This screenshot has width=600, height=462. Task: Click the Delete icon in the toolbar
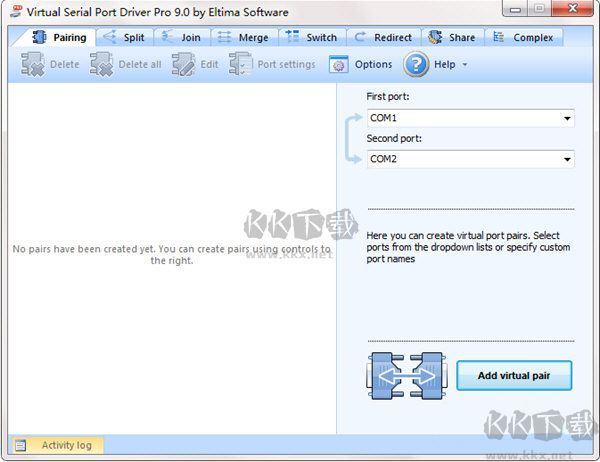coord(32,64)
